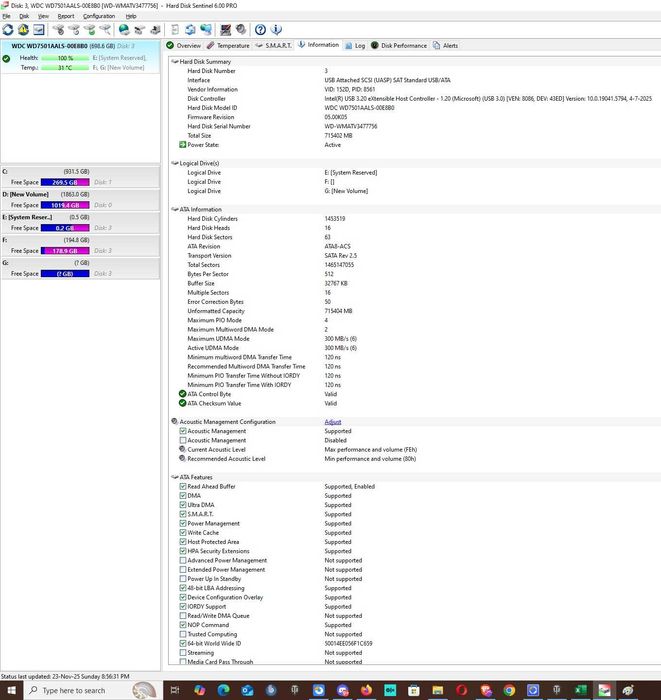The height and width of the screenshot is (700, 661).
Task: Open the File menu
Action: pyautogui.click(x=6, y=16)
